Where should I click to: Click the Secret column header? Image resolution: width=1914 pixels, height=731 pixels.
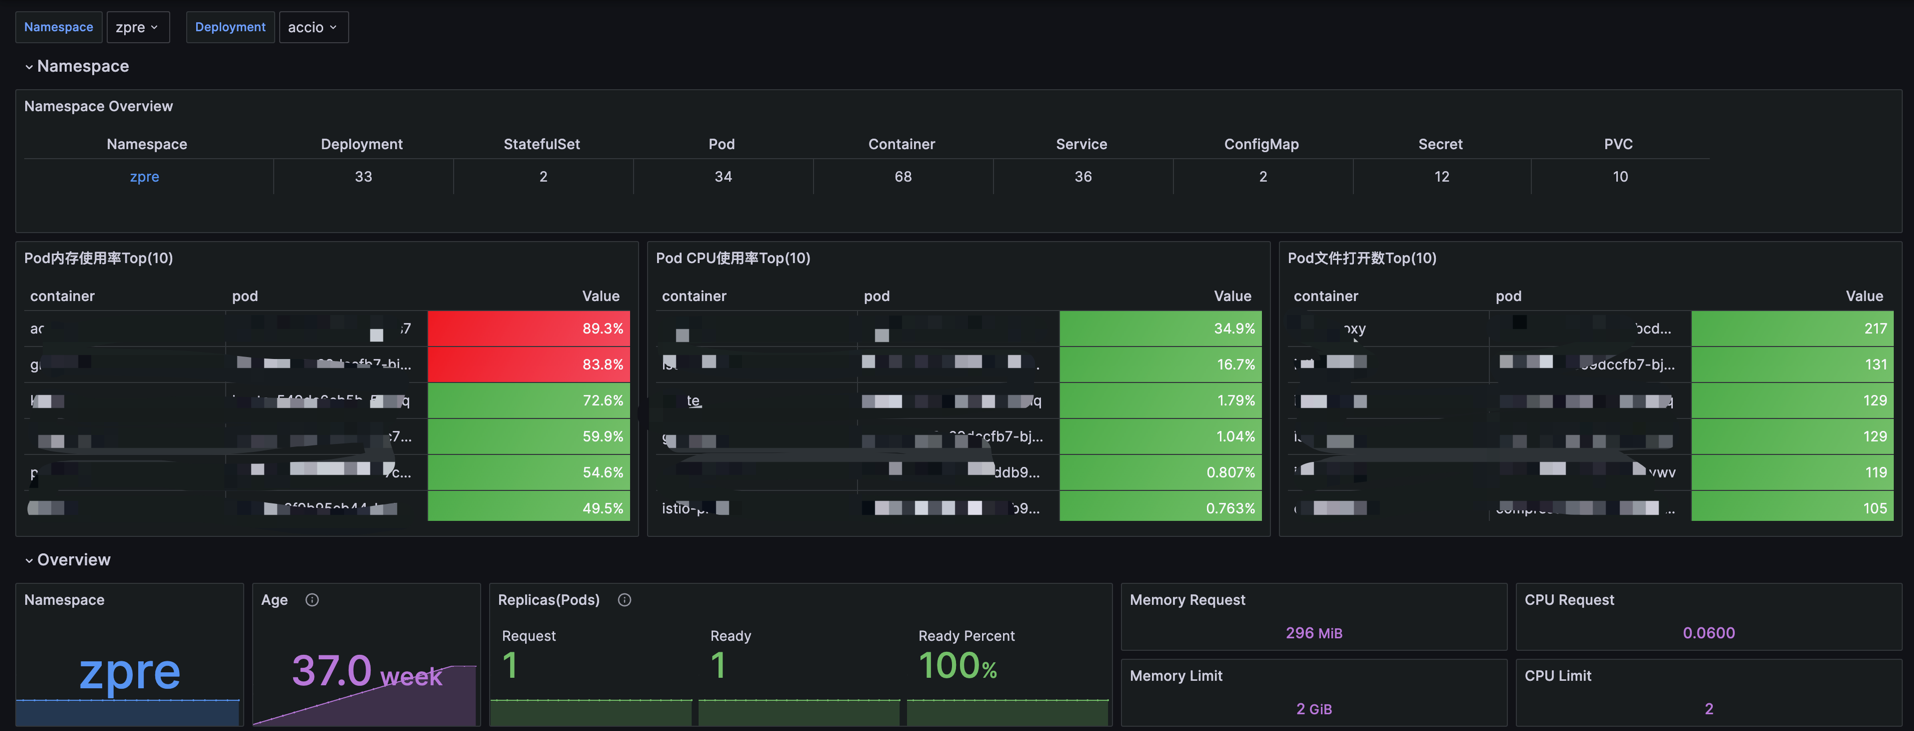(1441, 144)
